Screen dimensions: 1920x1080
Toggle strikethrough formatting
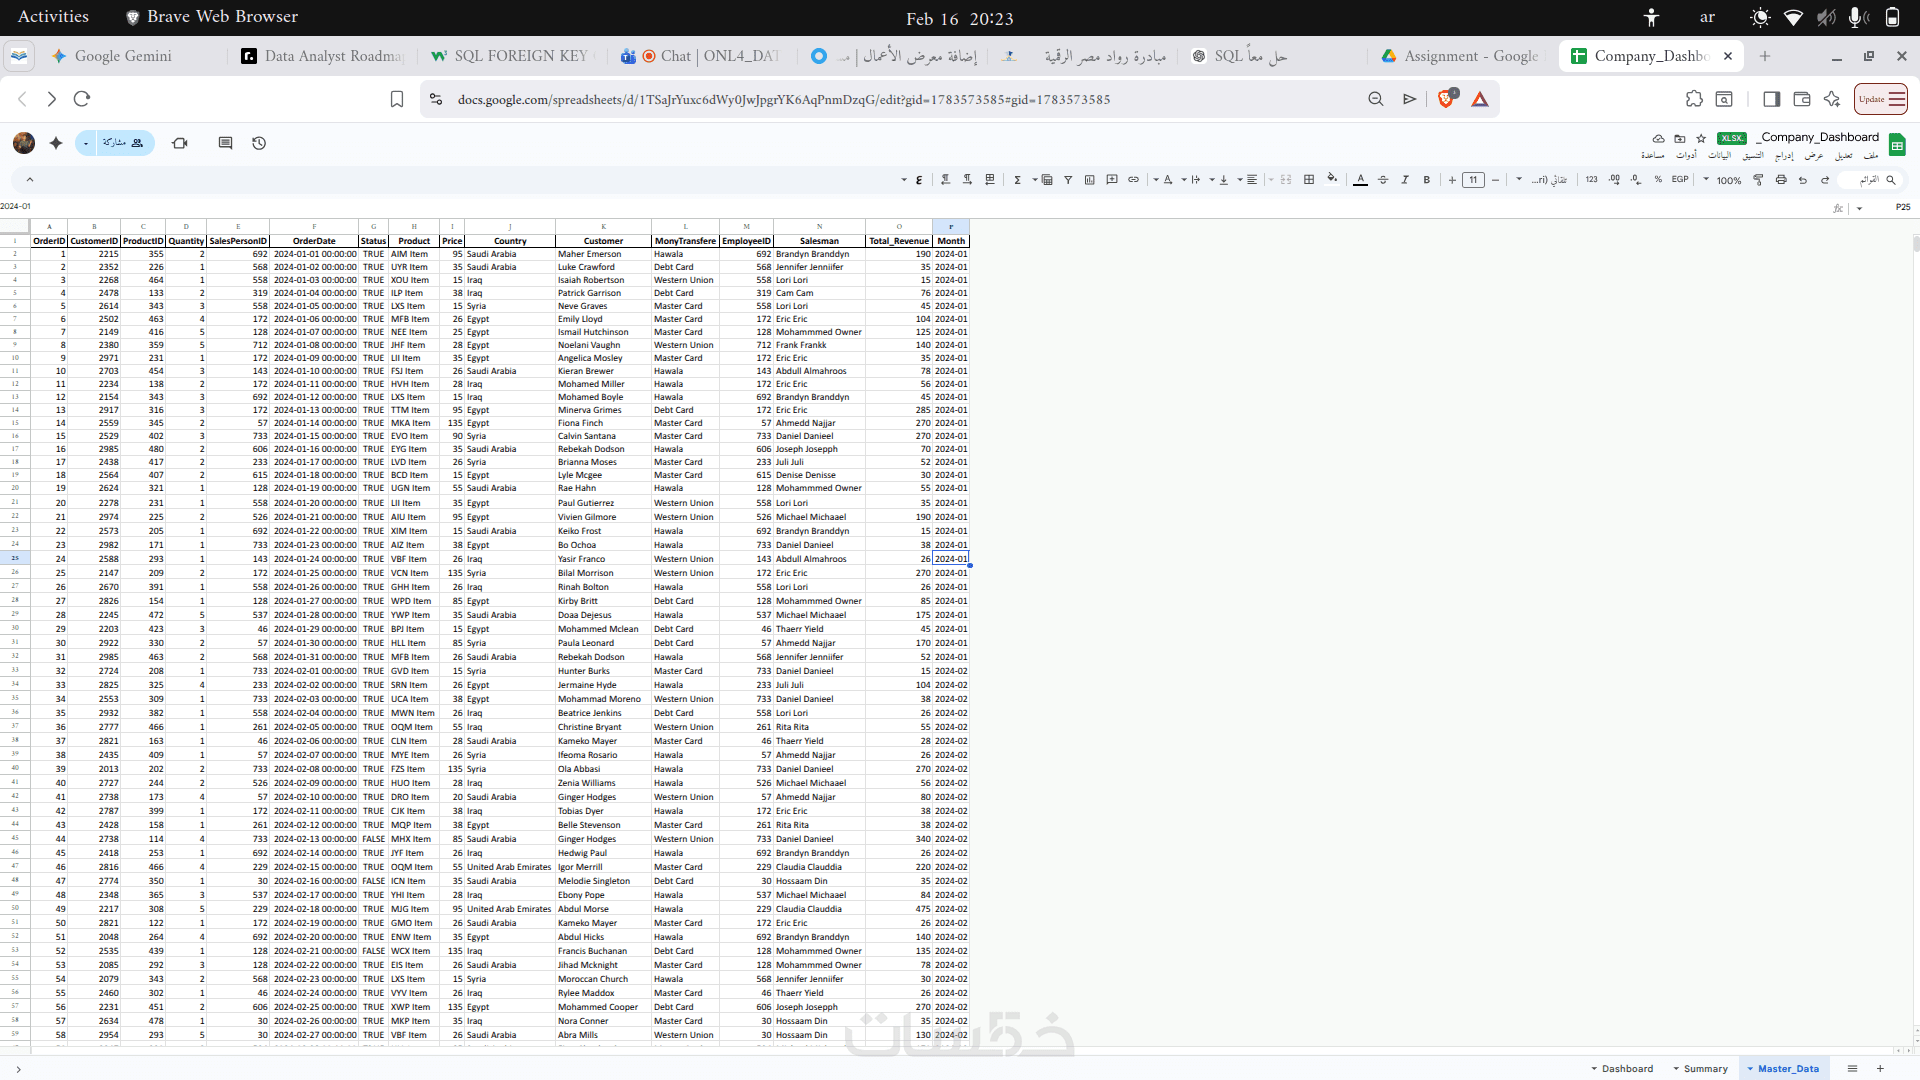(x=1383, y=180)
